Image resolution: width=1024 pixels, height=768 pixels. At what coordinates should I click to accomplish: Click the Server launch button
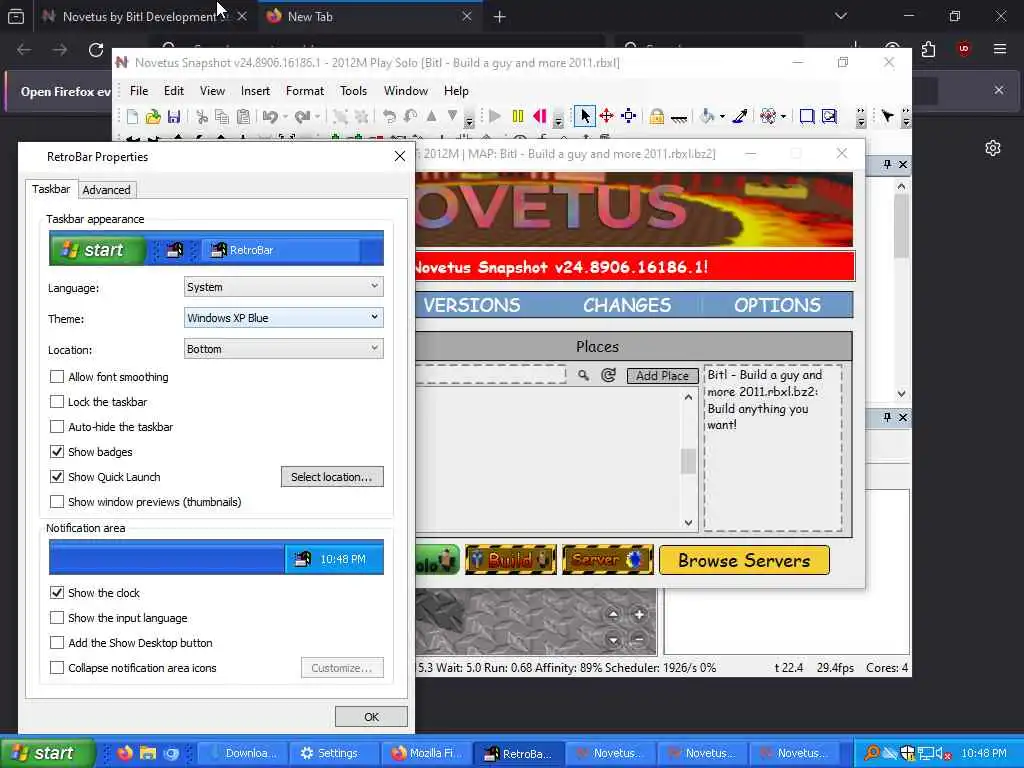point(607,560)
